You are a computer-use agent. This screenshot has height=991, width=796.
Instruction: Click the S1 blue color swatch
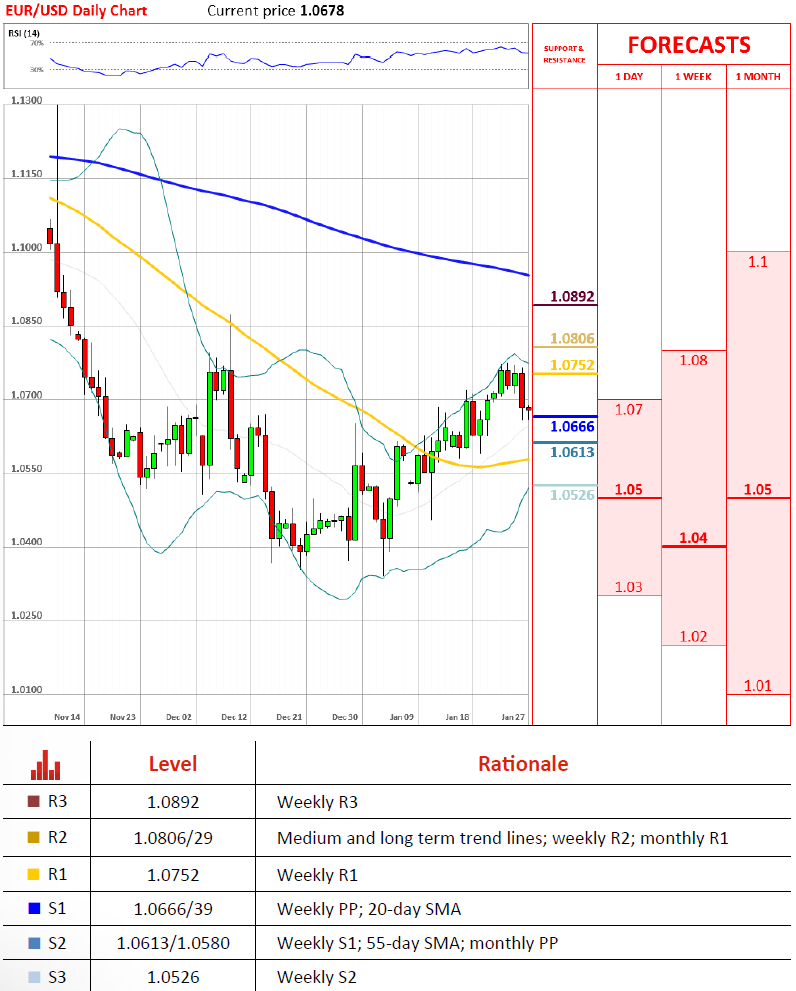click(34, 908)
